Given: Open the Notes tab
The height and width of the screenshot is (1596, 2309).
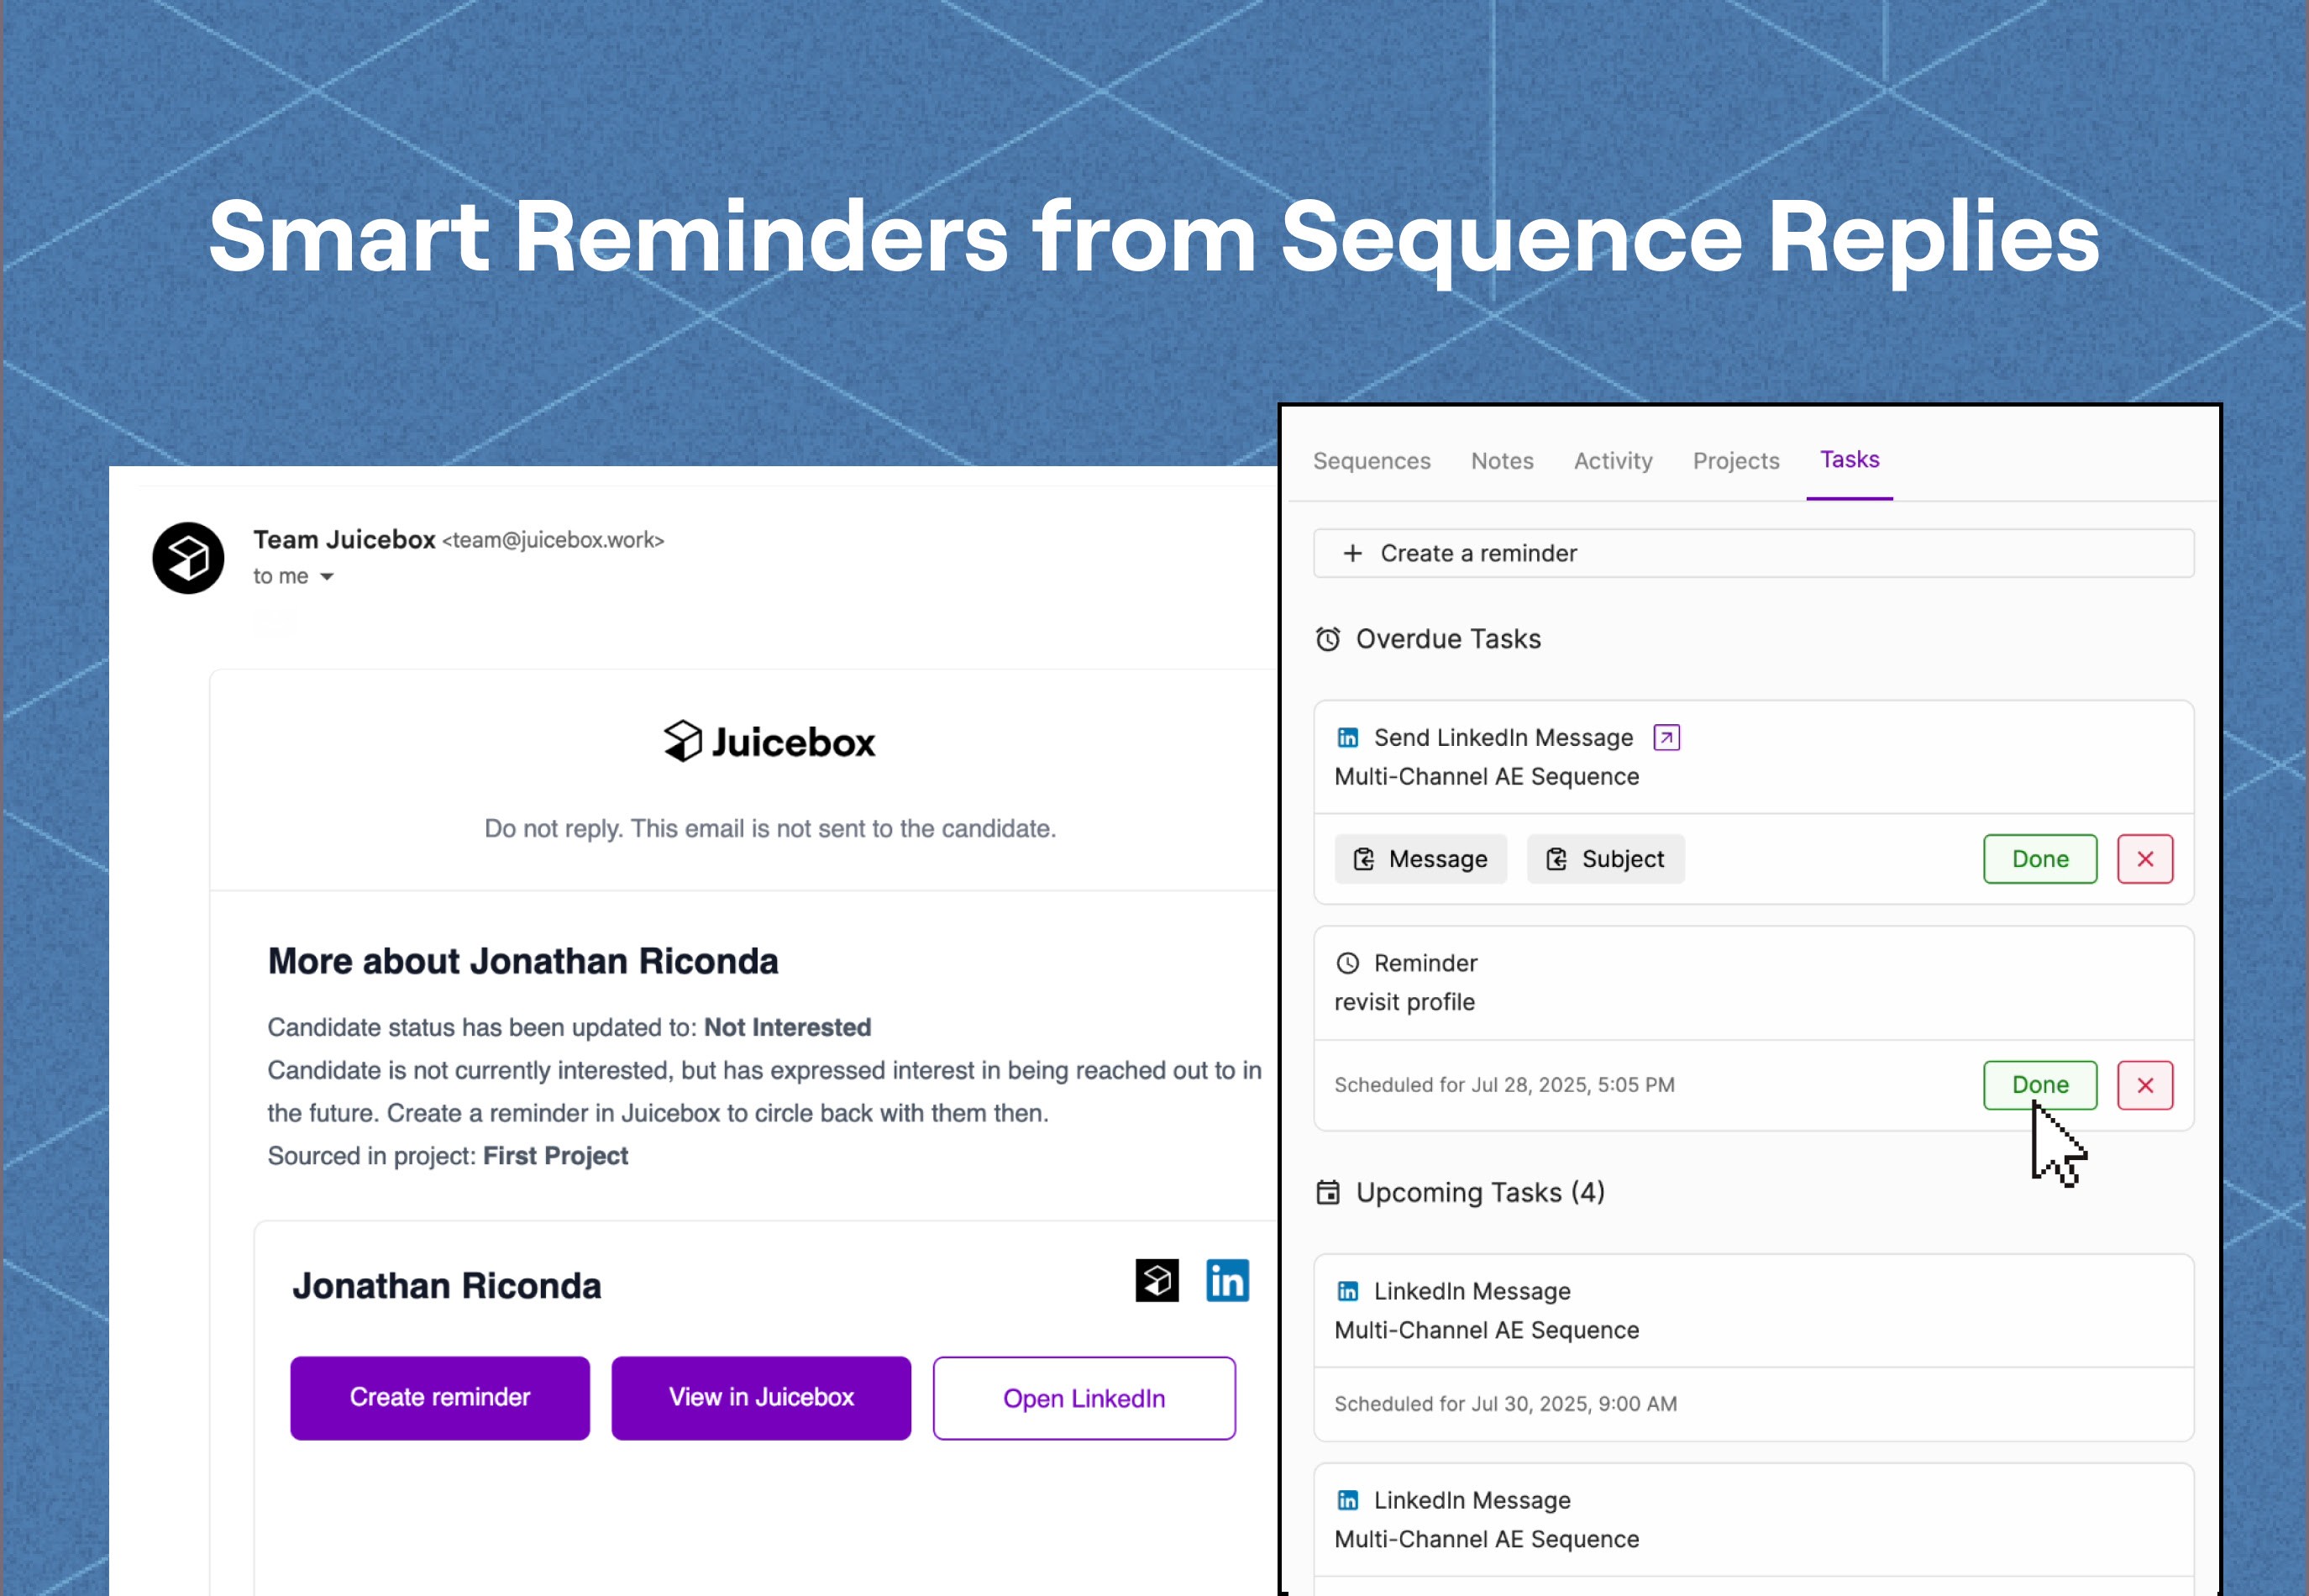Looking at the screenshot, I should [x=1502, y=461].
